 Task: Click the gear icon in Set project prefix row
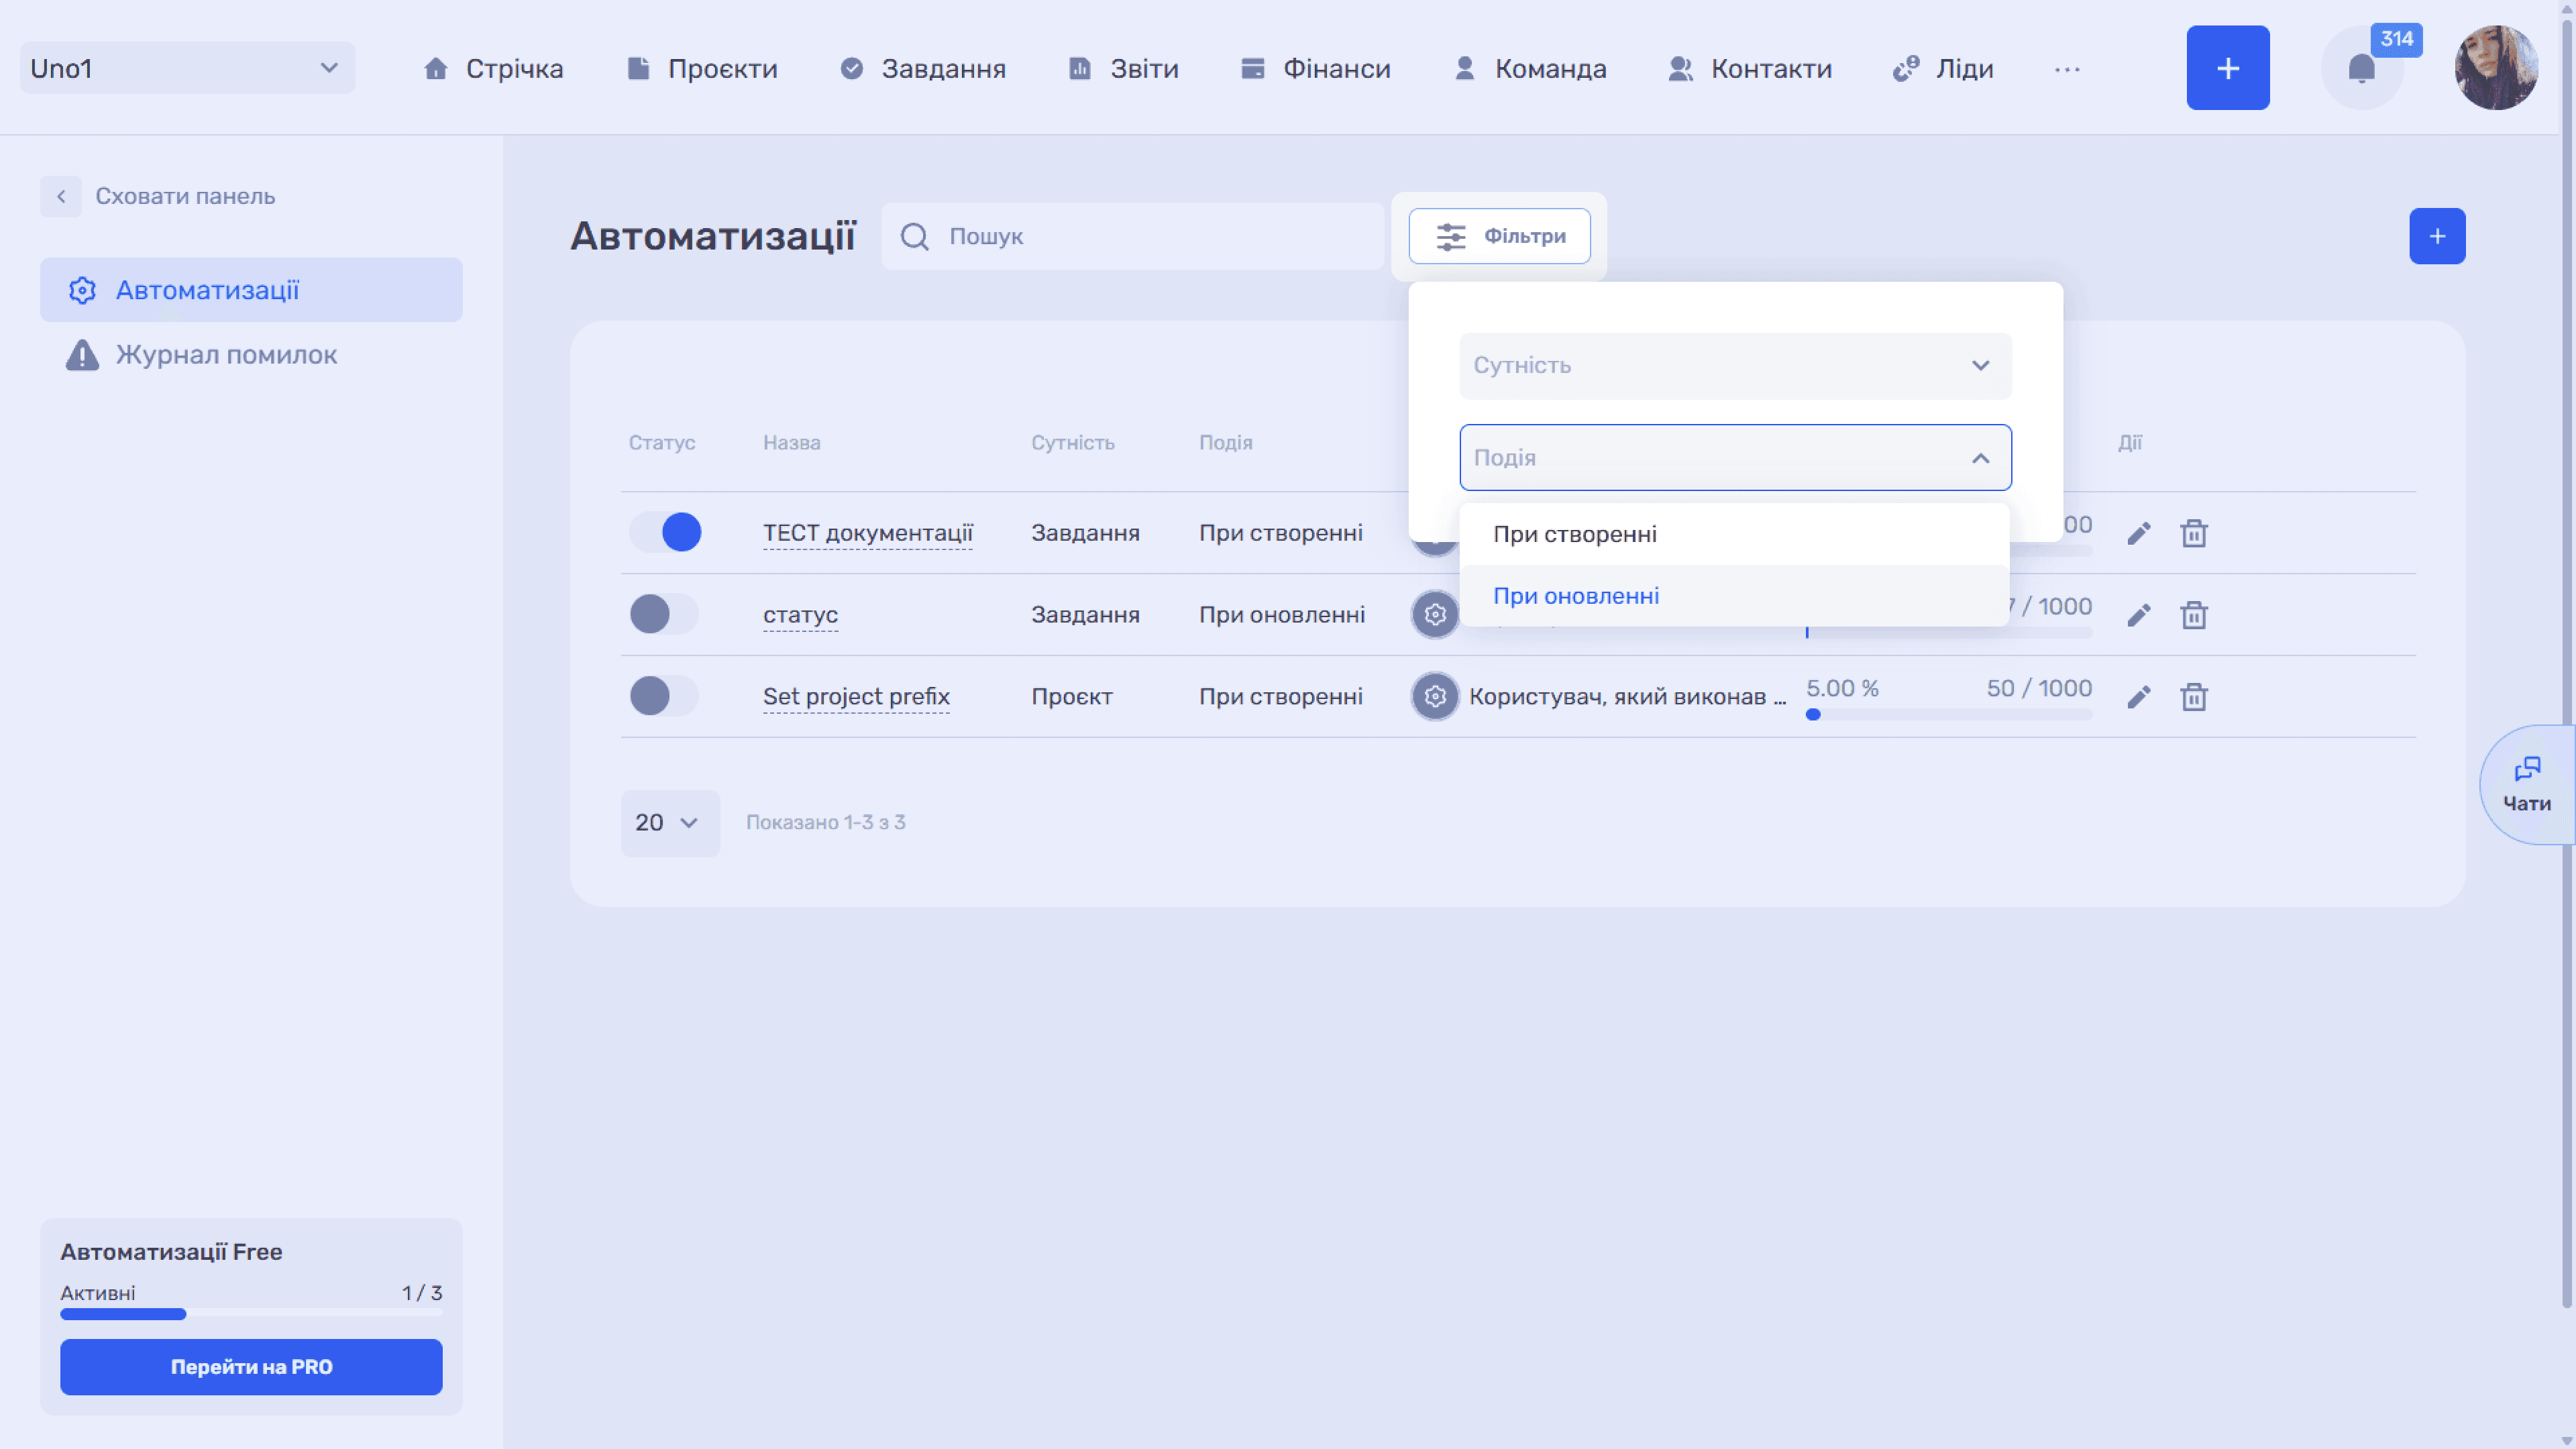(x=1434, y=696)
